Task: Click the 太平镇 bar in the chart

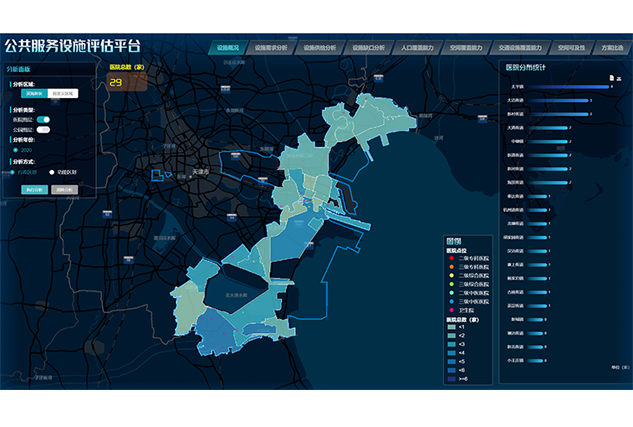Action: (x=568, y=88)
